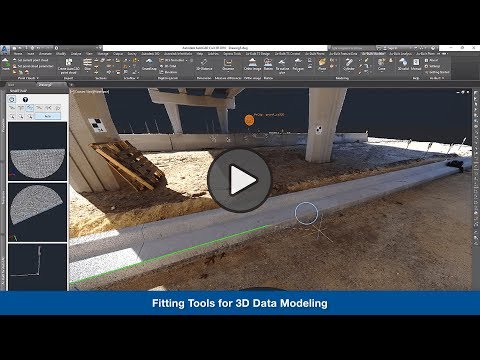Click Set point cloud projection

(33, 66)
